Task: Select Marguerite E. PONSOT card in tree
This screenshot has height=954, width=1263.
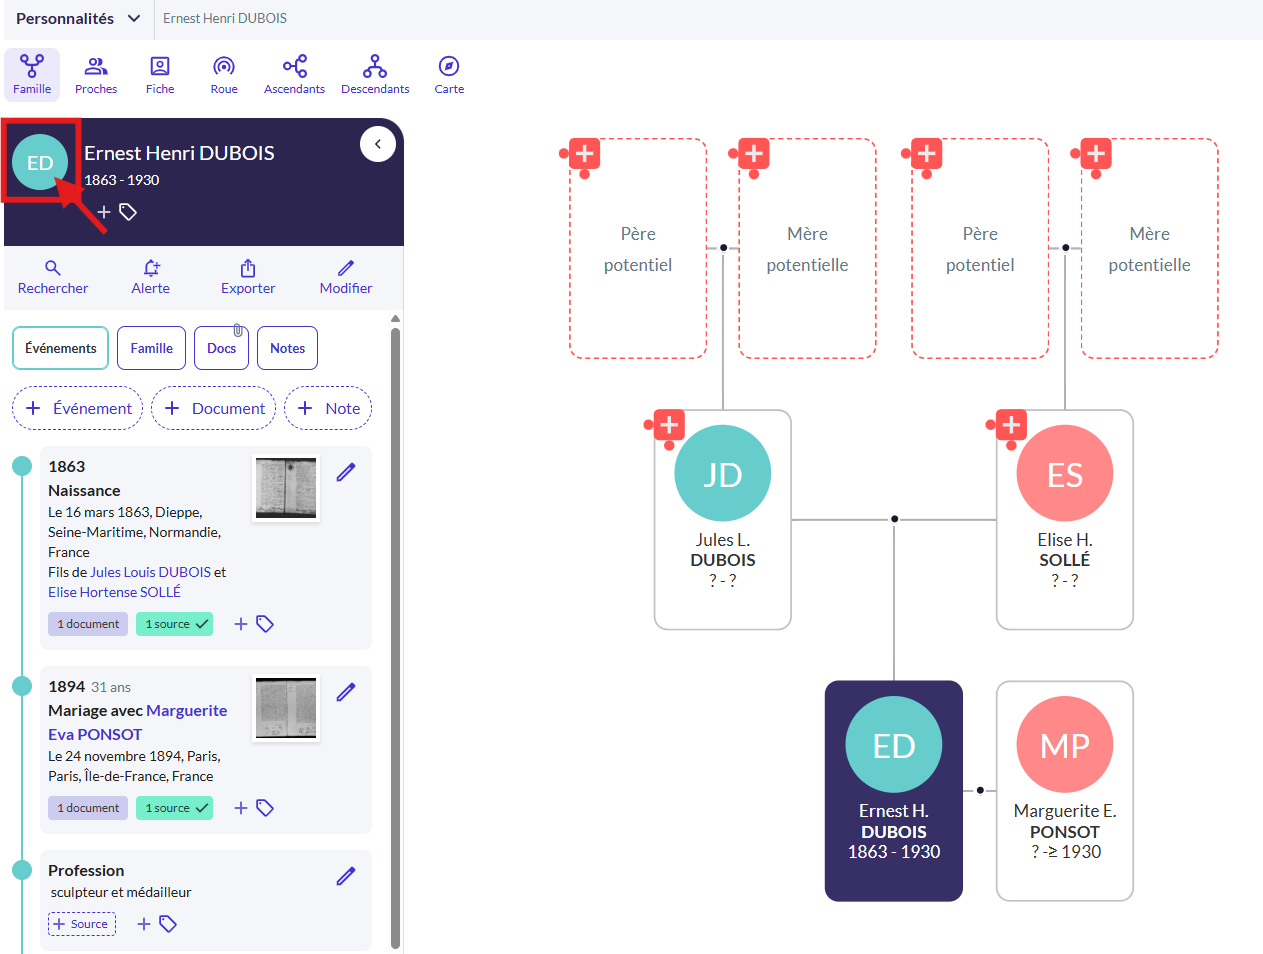Action: (1064, 790)
